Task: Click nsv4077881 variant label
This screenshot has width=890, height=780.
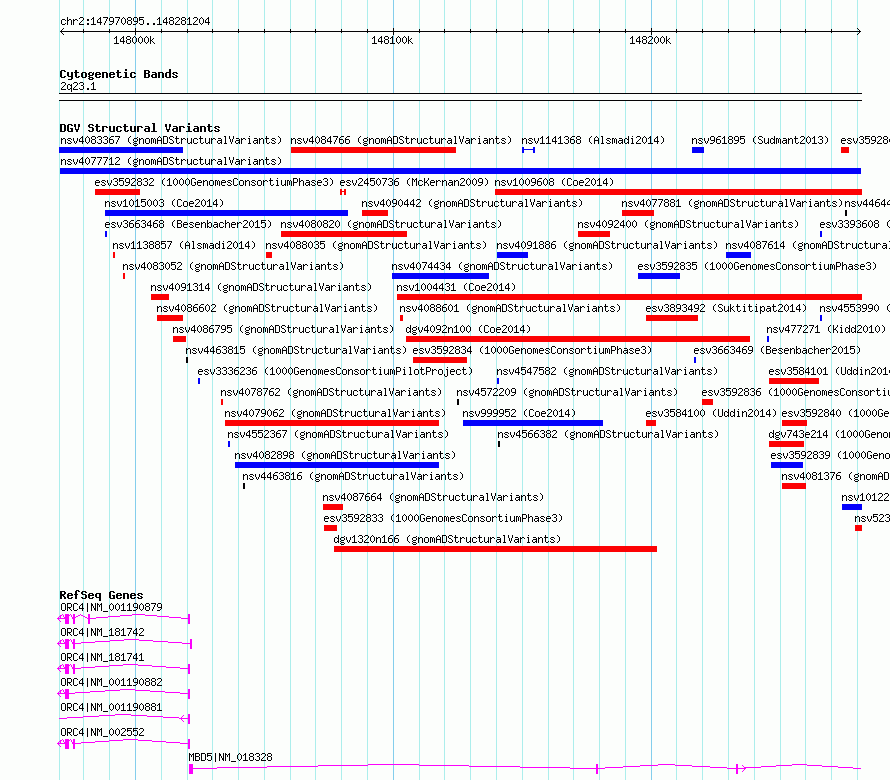Action: coord(732,203)
